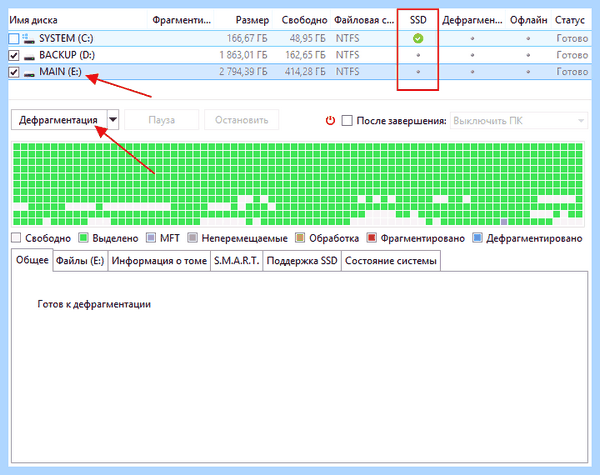The image size is (600, 475).
Task: Click the Файловая с... column header
Action: point(364,20)
